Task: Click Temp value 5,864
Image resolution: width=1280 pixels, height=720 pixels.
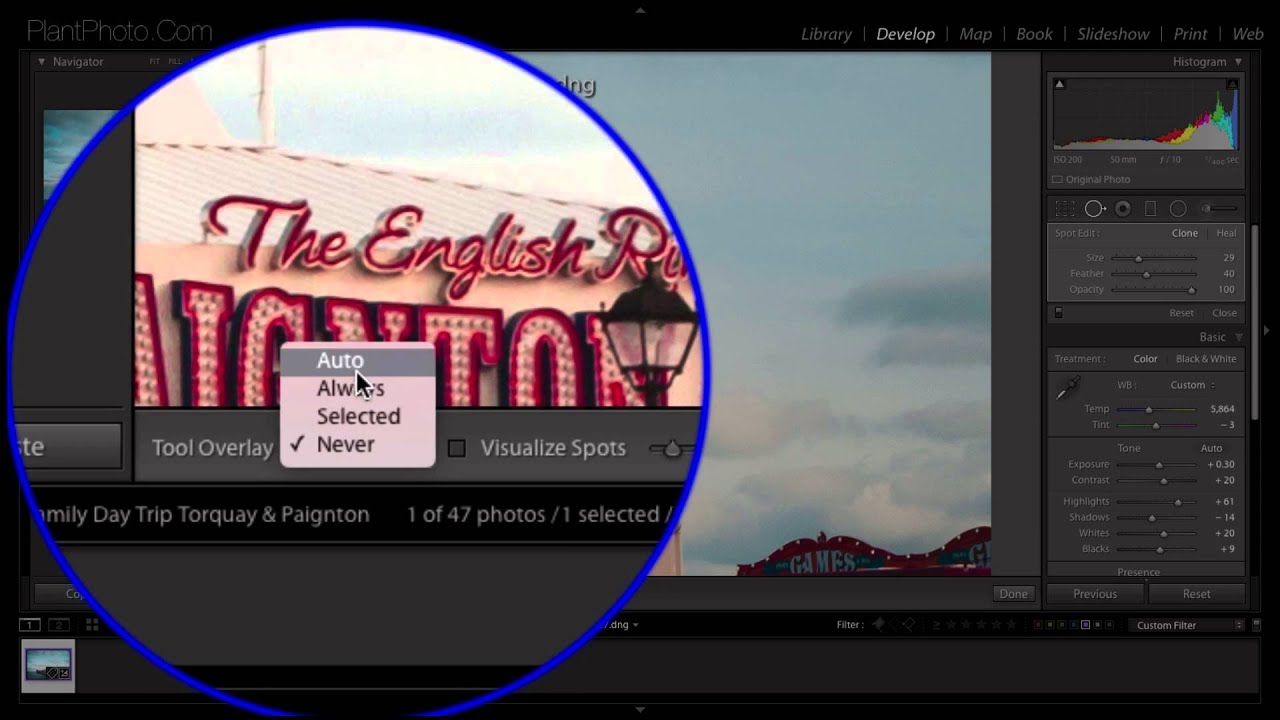Action: pyautogui.click(x=1221, y=410)
